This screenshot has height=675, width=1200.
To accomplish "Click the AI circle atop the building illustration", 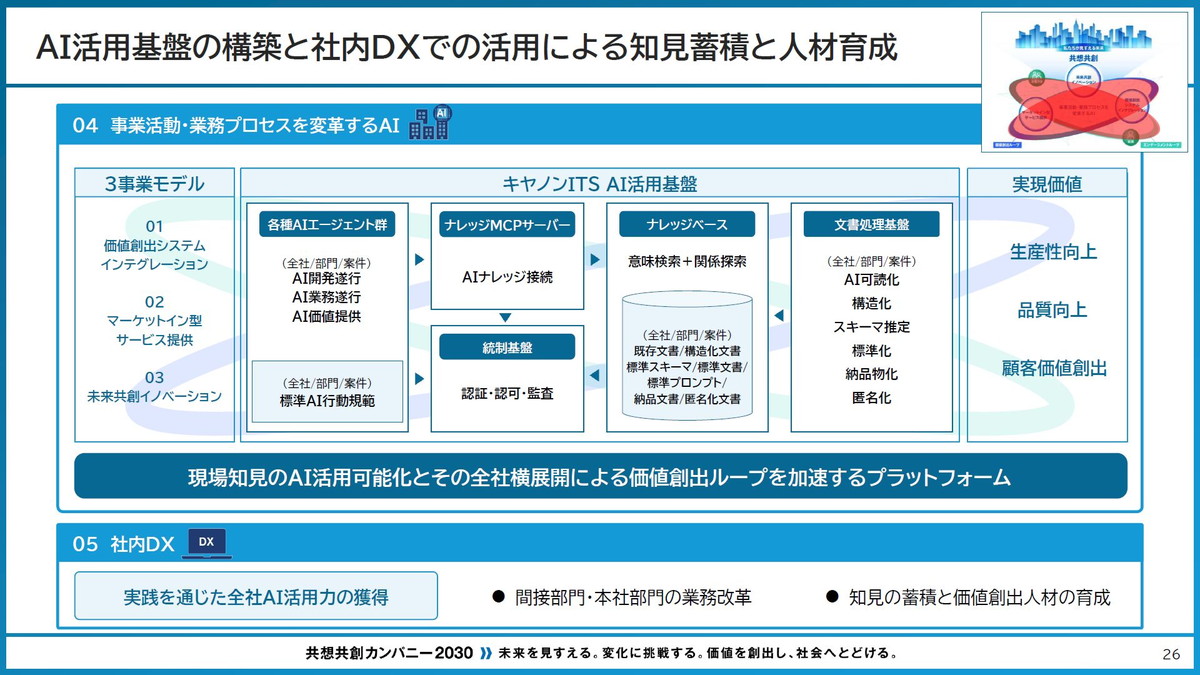I will point(443,113).
